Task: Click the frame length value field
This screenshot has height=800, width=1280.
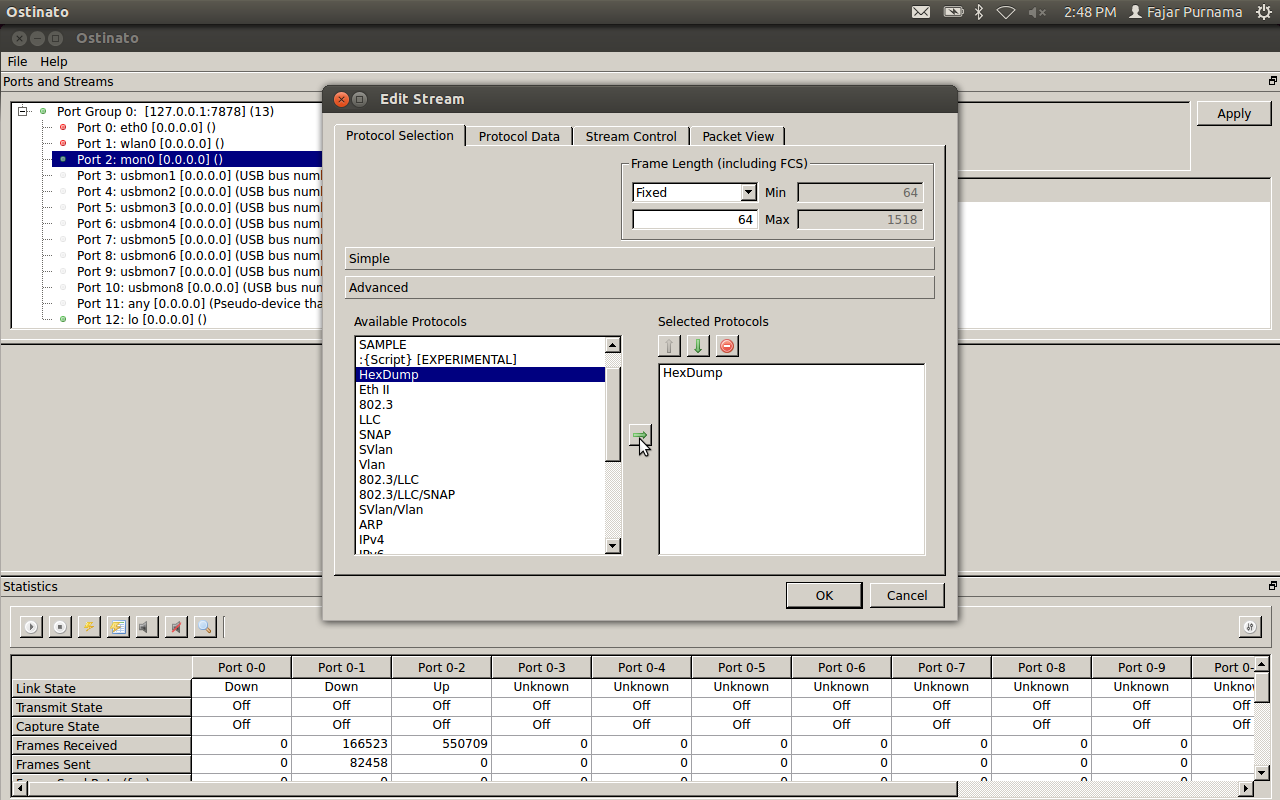Action: 695,219
